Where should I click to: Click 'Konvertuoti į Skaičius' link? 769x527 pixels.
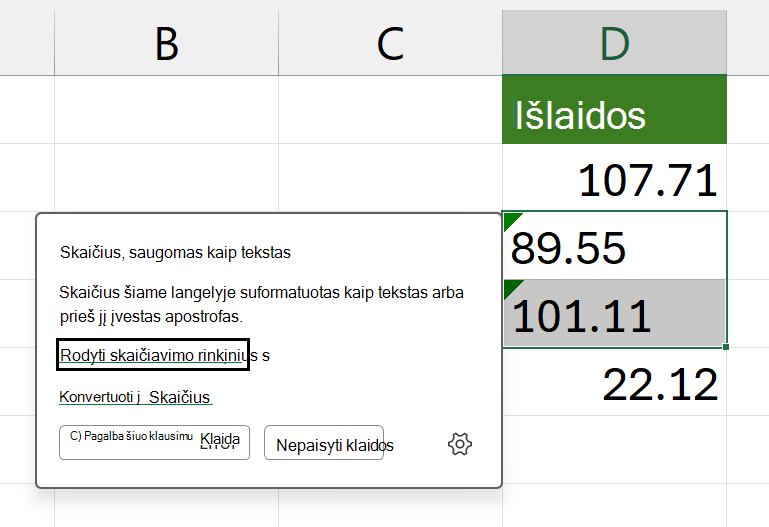pyautogui.click(x=135, y=397)
